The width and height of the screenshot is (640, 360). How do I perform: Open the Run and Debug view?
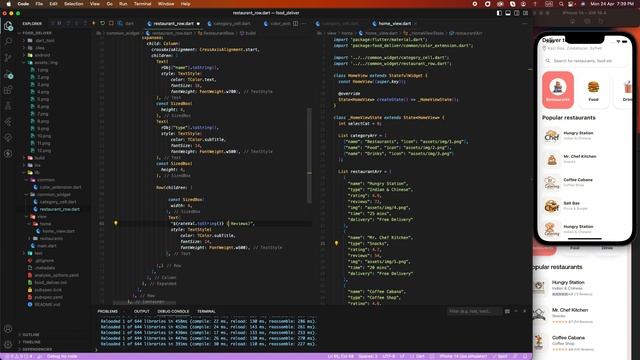tap(8, 76)
